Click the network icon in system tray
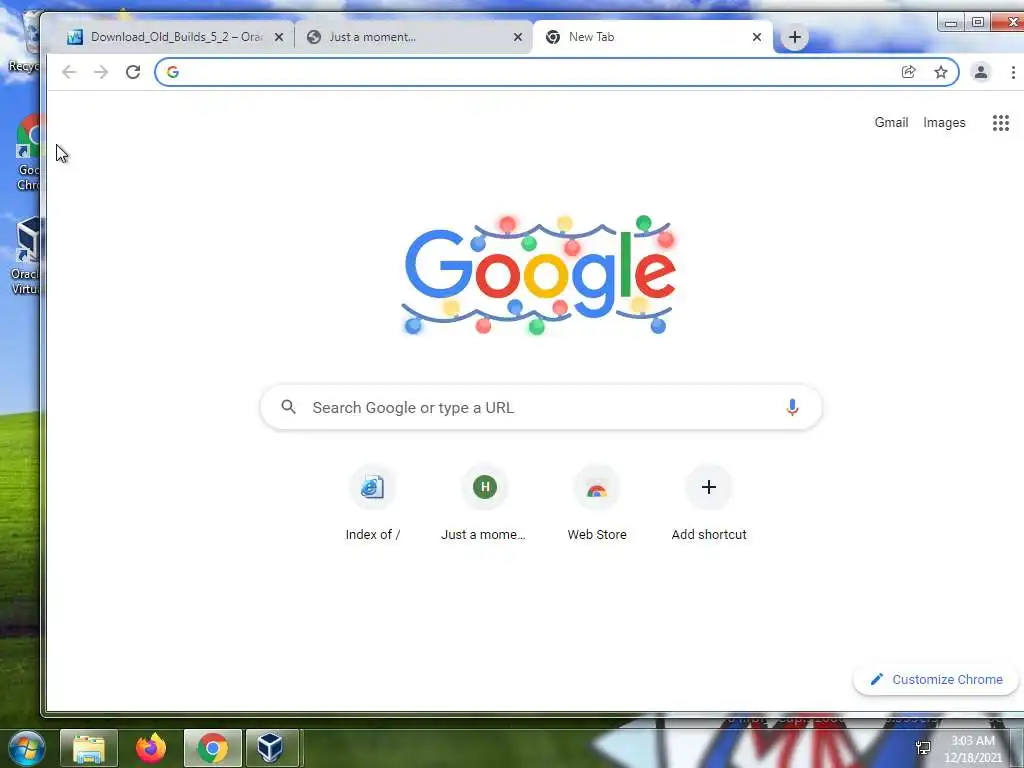Viewport: 1024px width, 768px height. (923, 748)
